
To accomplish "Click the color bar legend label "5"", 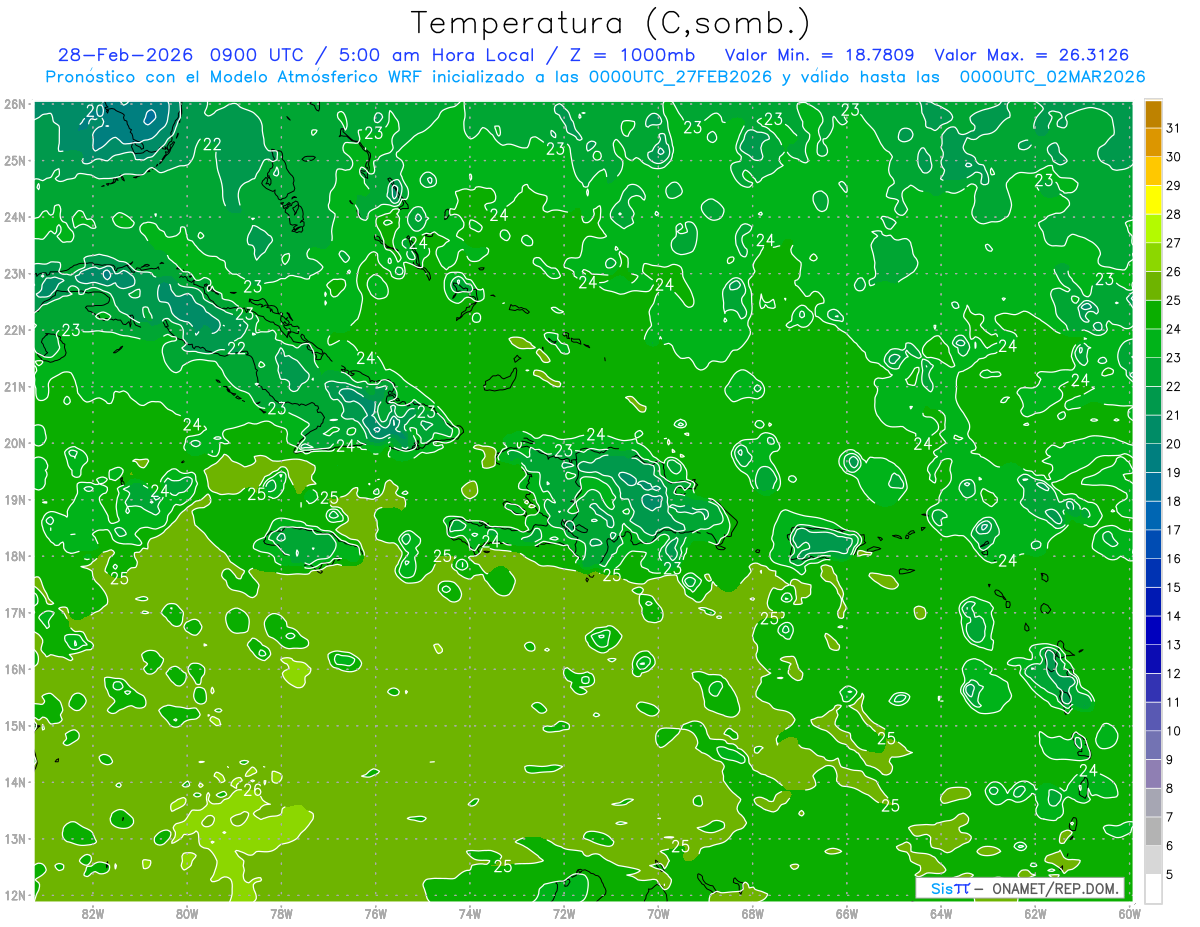I will tap(1171, 874).
